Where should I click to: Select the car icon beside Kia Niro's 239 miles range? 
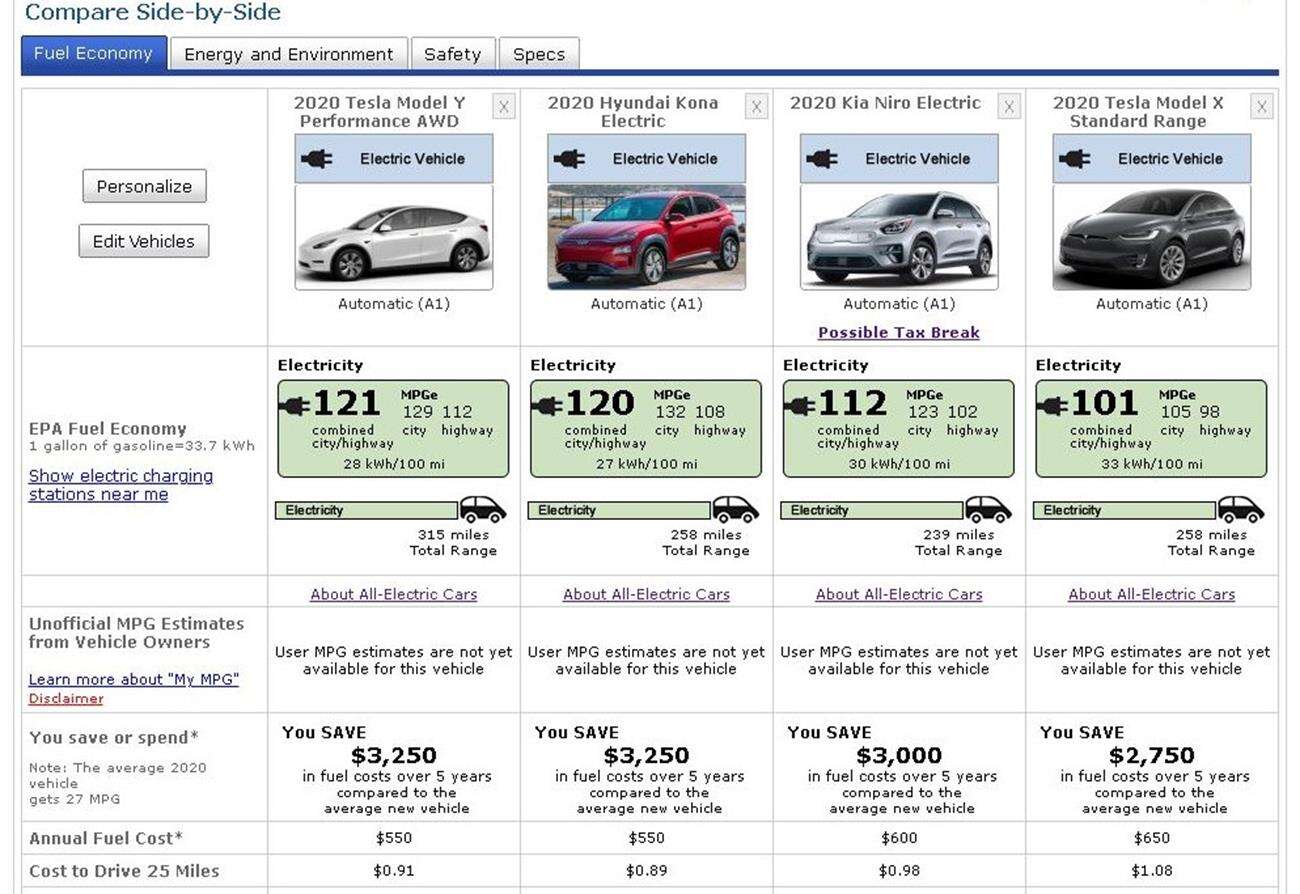pyautogui.click(x=990, y=510)
